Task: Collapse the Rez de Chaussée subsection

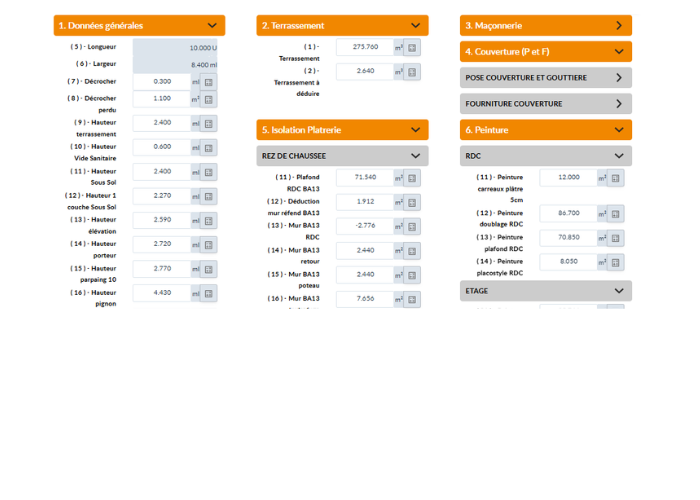Action: pyautogui.click(x=415, y=156)
